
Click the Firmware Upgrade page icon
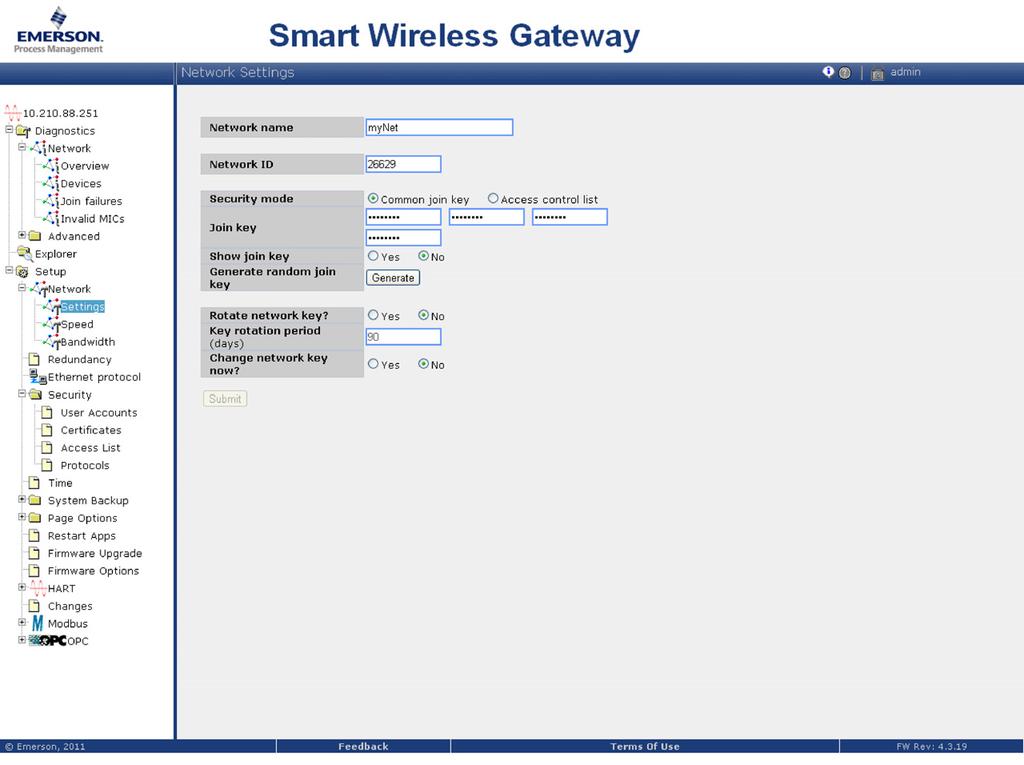click(x=35, y=553)
